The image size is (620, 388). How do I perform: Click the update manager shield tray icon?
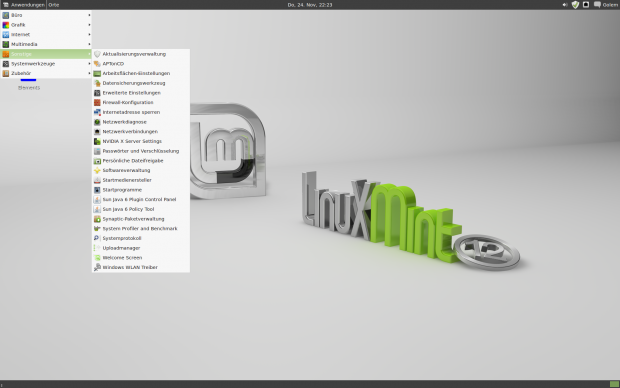click(575, 5)
